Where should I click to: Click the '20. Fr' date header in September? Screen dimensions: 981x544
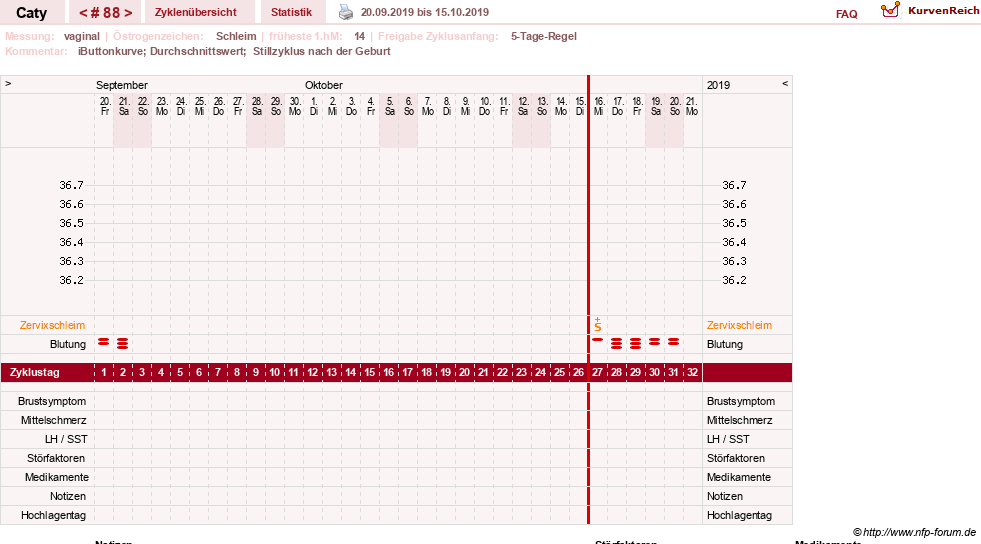click(x=104, y=106)
